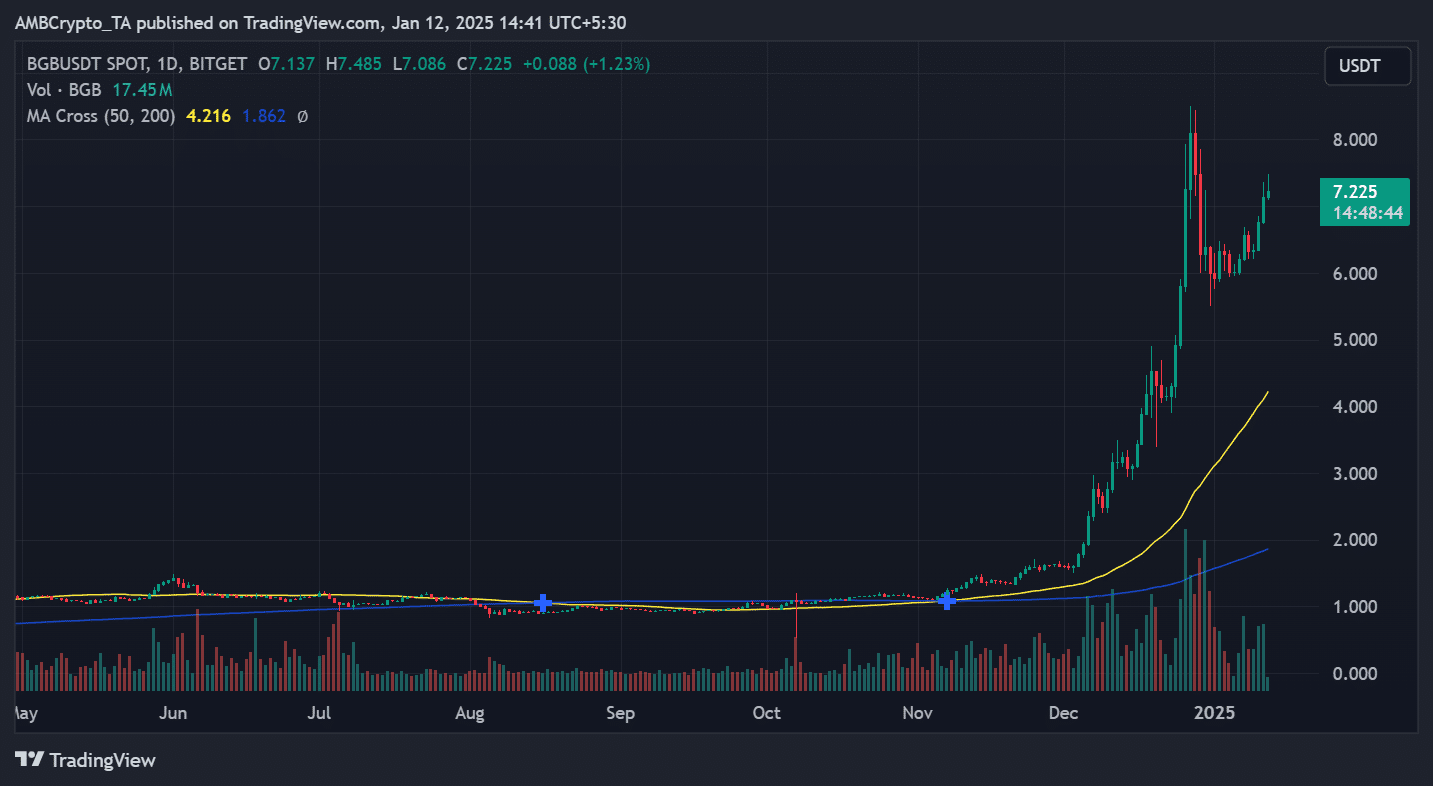Click the blue 200-MA value 1.862
The image size is (1433, 786).
[x=262, y=116]
